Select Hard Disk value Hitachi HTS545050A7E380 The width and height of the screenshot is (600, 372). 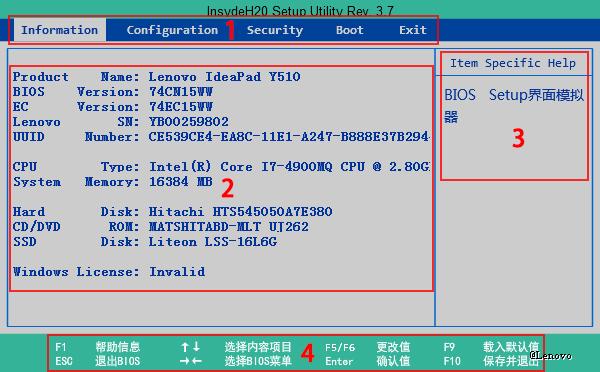click(240, 212)
